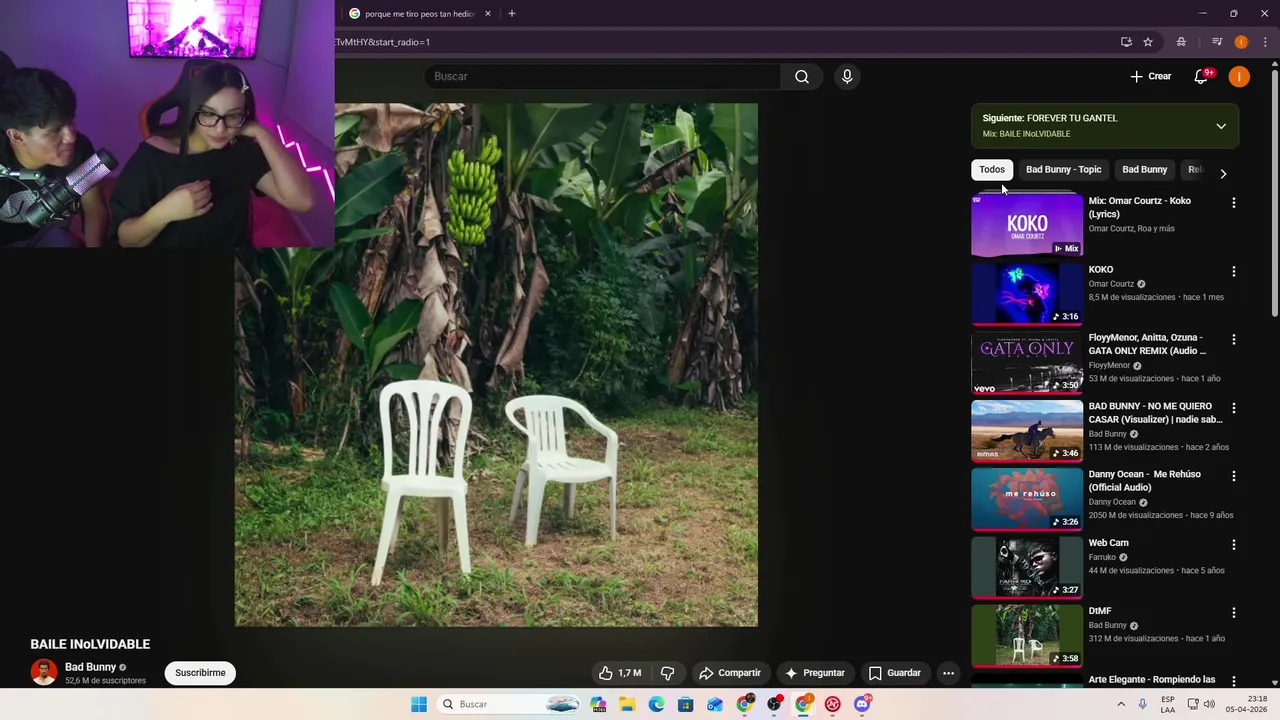Focus the YouTube Buscar search field
The image size is (1280, 720).
tap(605, 76)
